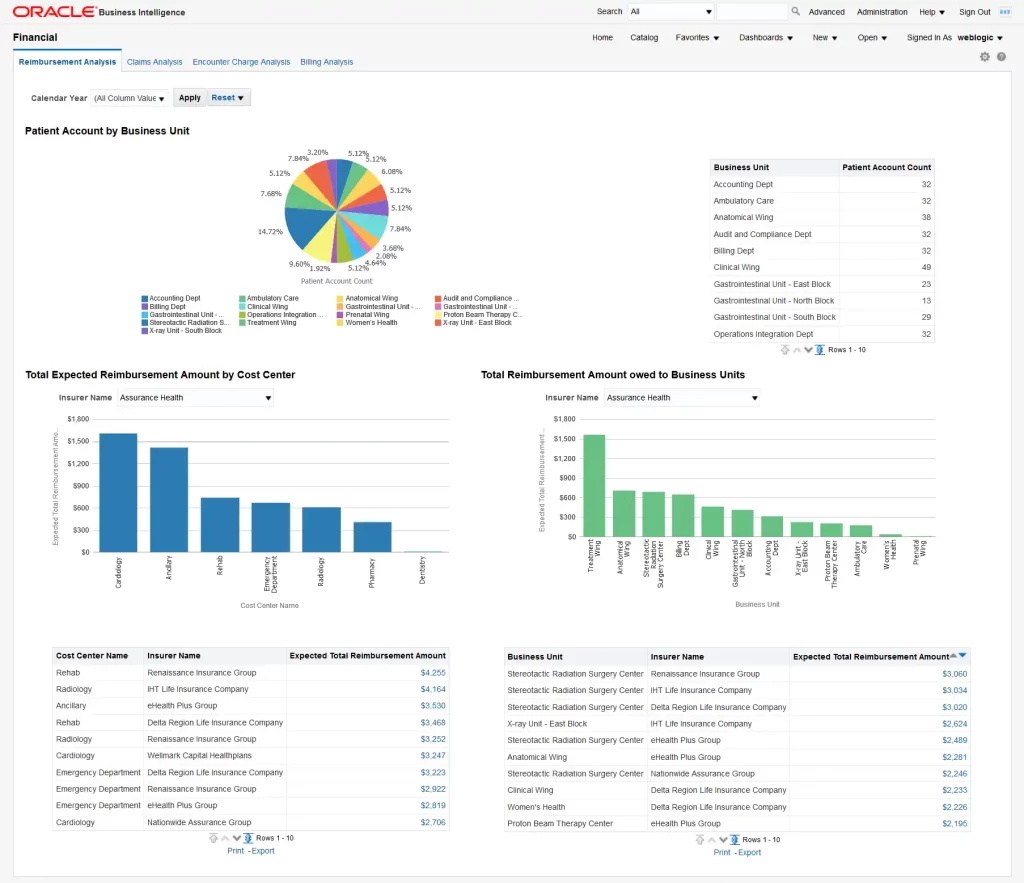Display maximum rows in Business Units reimbursement table
Viewport: 1024px width, 883px height.
point(735,840)
